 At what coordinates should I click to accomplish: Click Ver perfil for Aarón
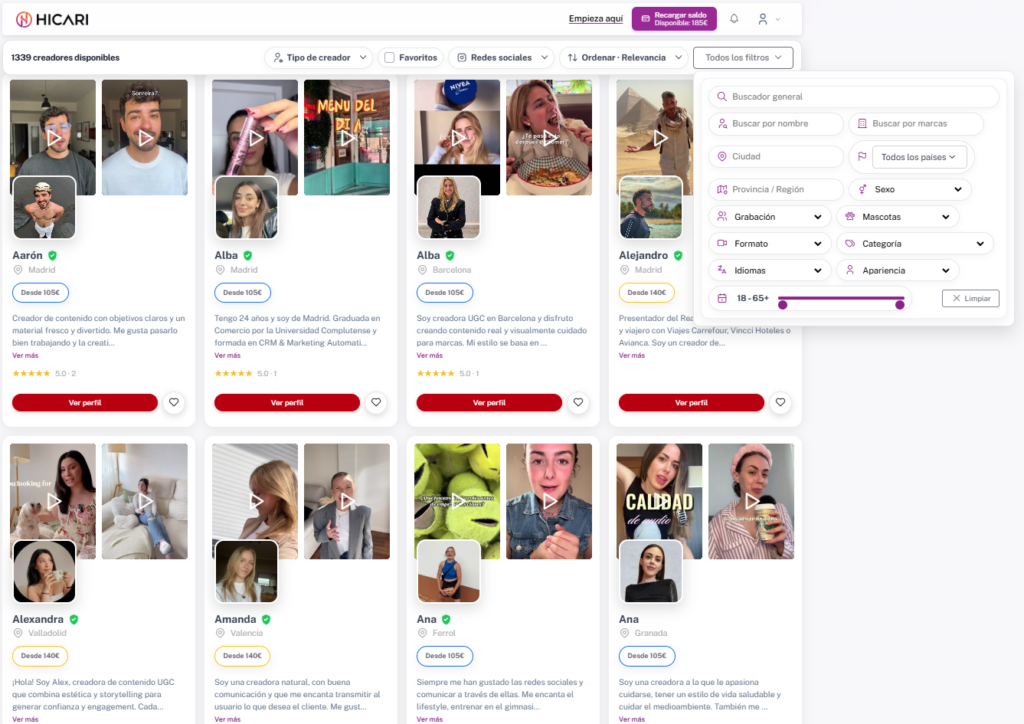click(85, 403)
